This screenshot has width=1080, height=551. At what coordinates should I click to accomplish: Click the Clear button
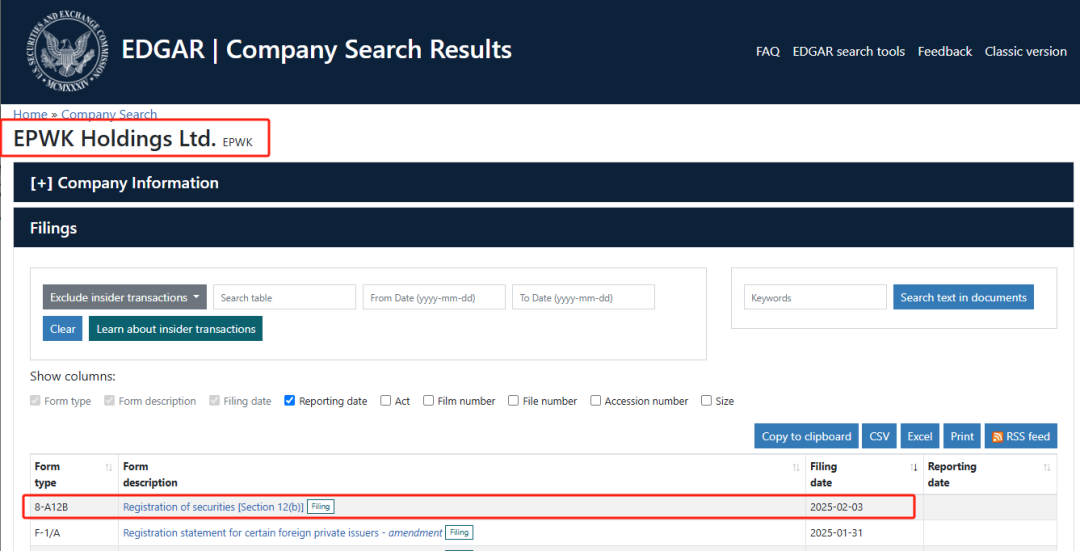click(63, 329)
